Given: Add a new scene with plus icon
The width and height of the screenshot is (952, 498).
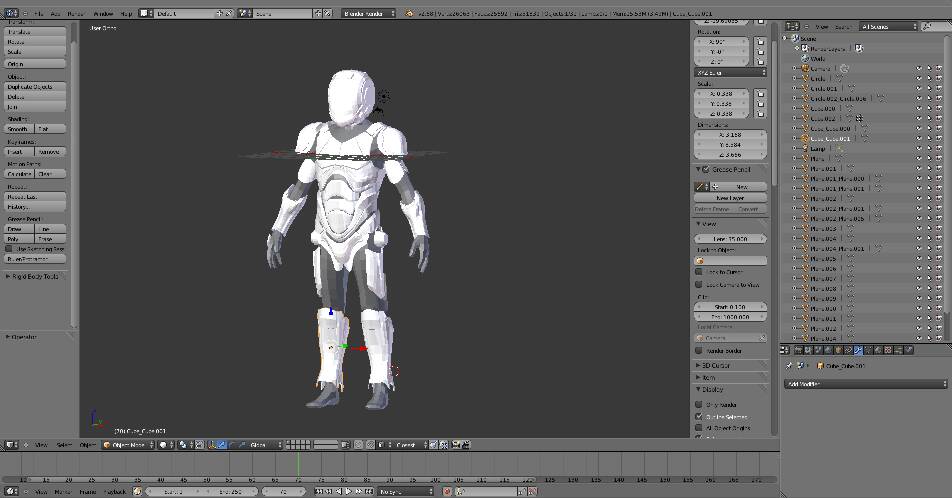Looking at the screenshot, I should [x=318, y=13].
